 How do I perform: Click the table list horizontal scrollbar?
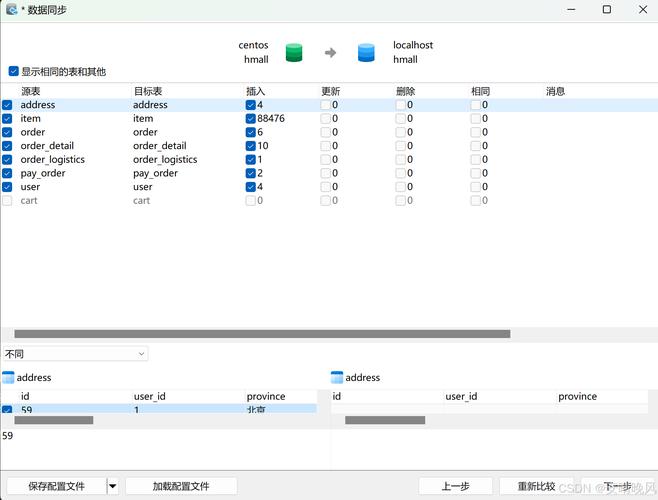tap(262, 334)
